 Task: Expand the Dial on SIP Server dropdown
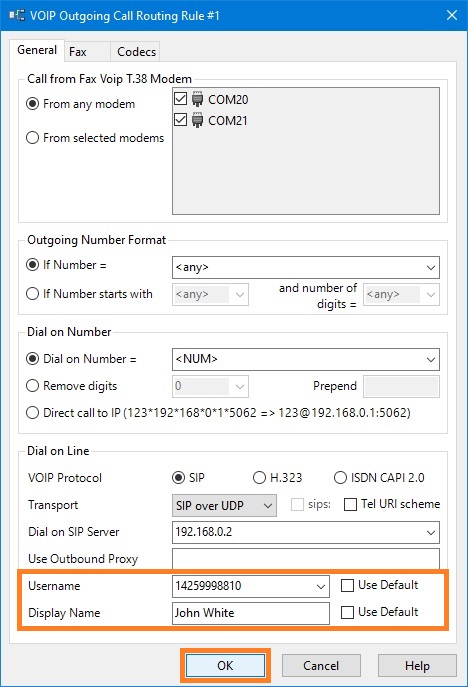431,532
